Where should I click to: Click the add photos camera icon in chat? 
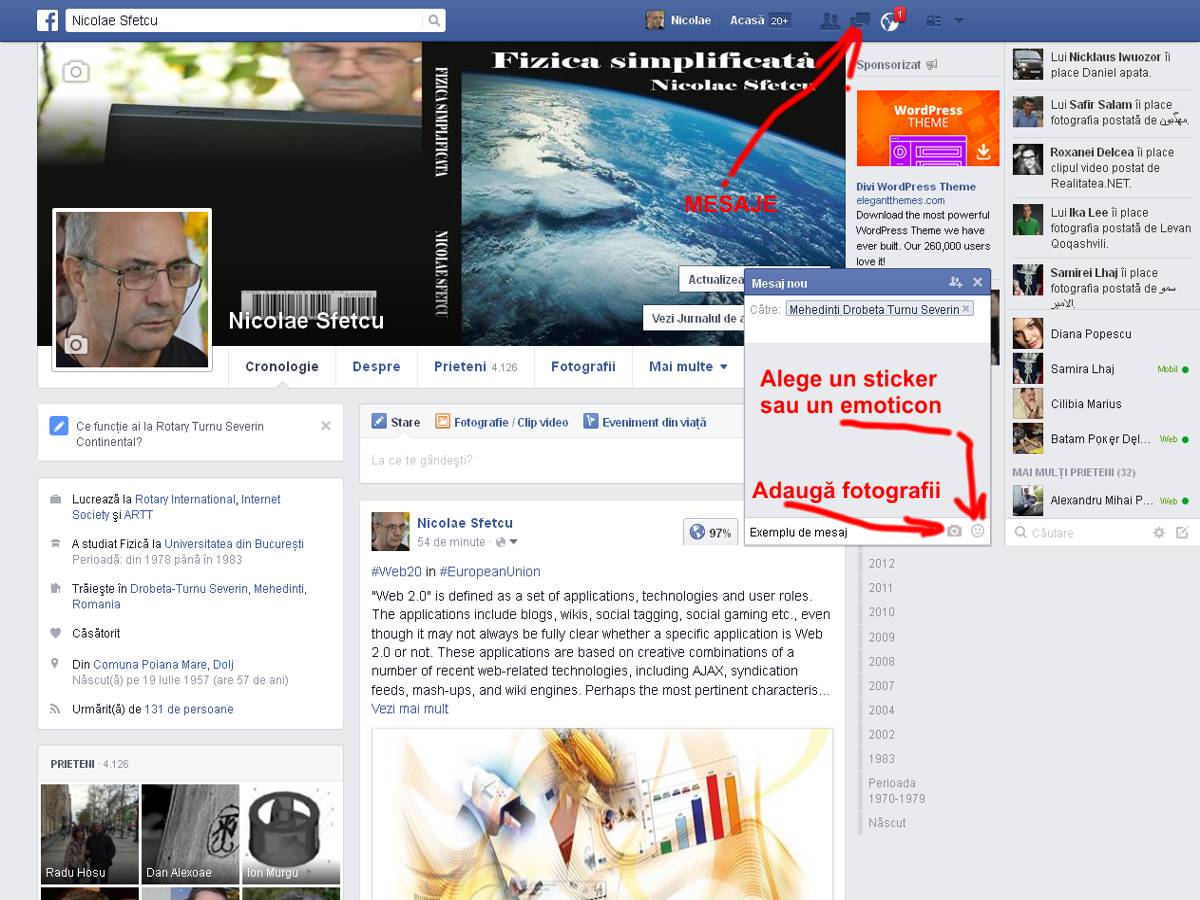coord(954,531)
